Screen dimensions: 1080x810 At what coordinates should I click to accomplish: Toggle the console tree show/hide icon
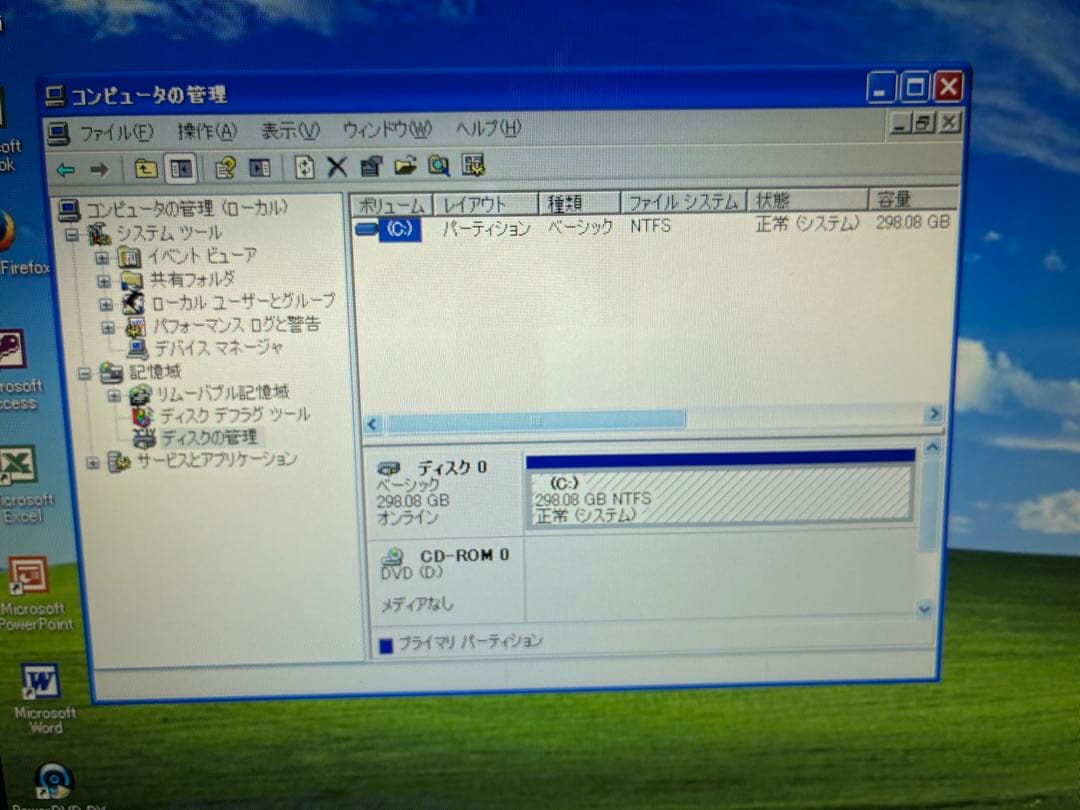click(x=181, y=166)
